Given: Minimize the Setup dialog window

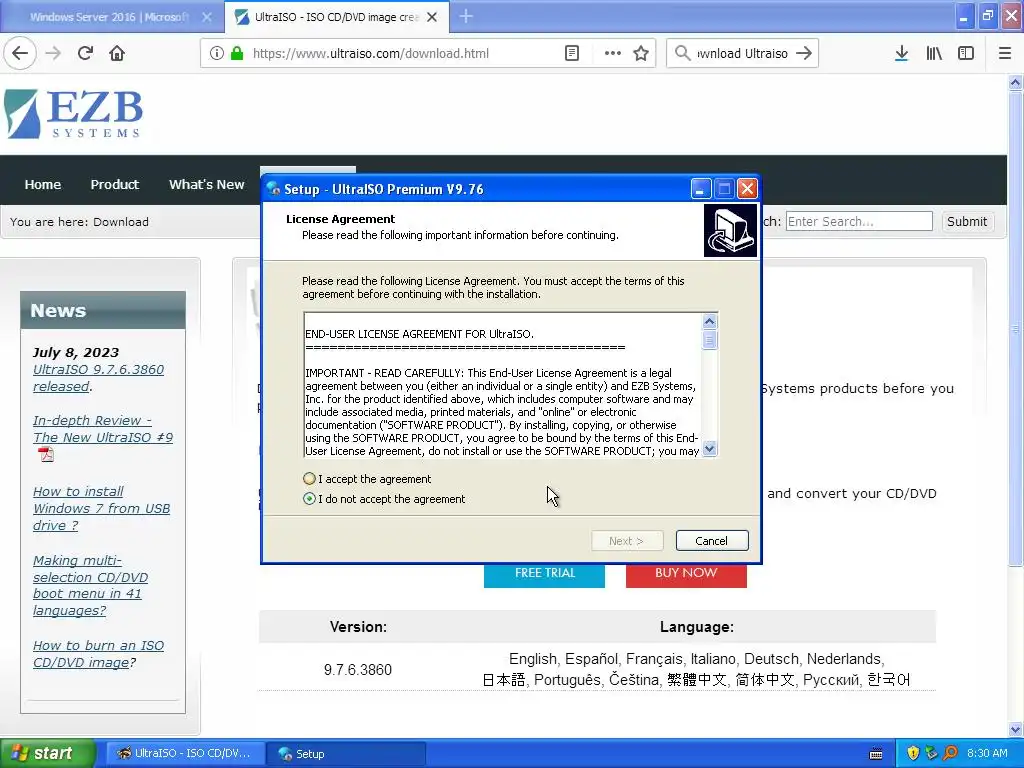Looking at the screenshot, I should [x=700, y=189].
